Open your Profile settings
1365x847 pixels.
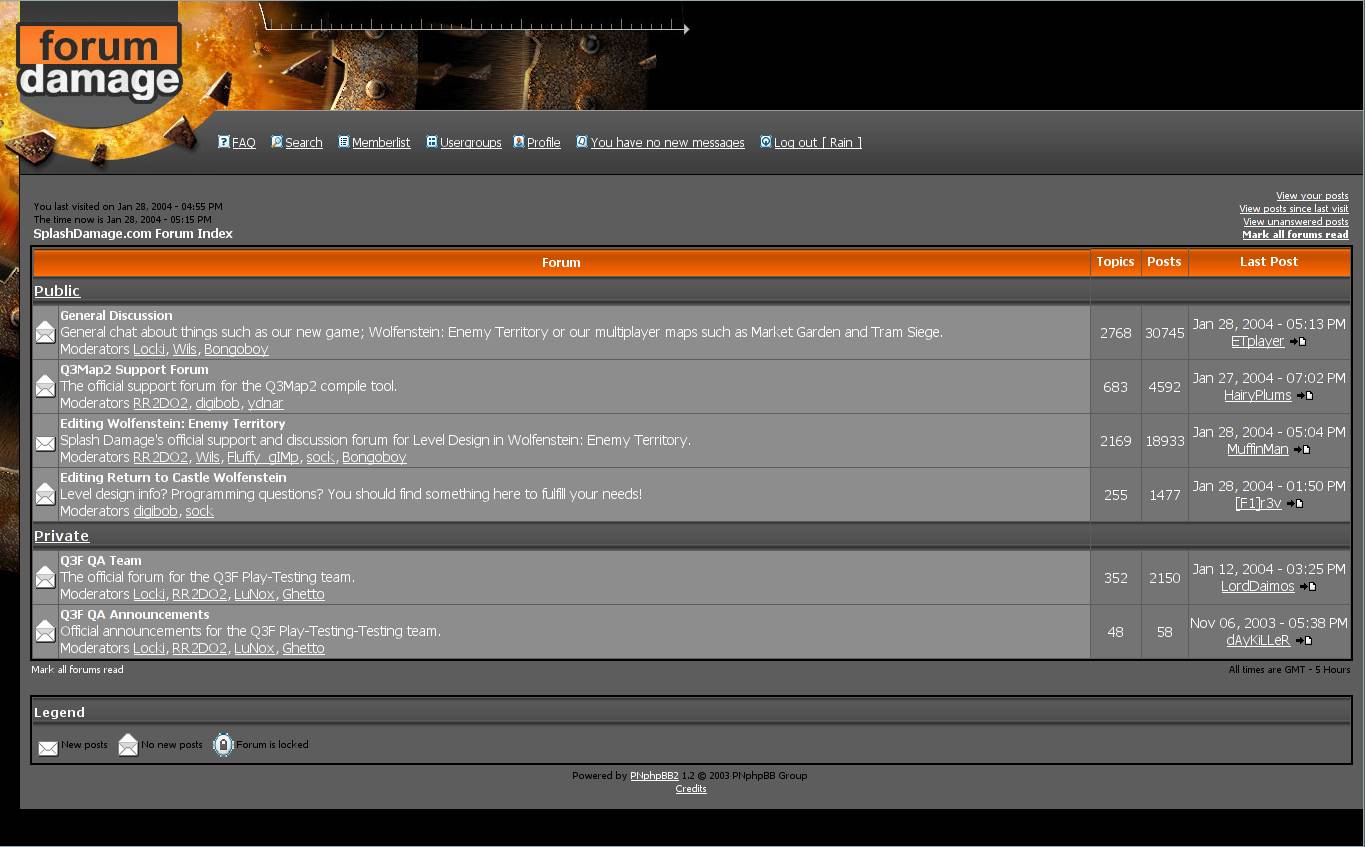544,143
